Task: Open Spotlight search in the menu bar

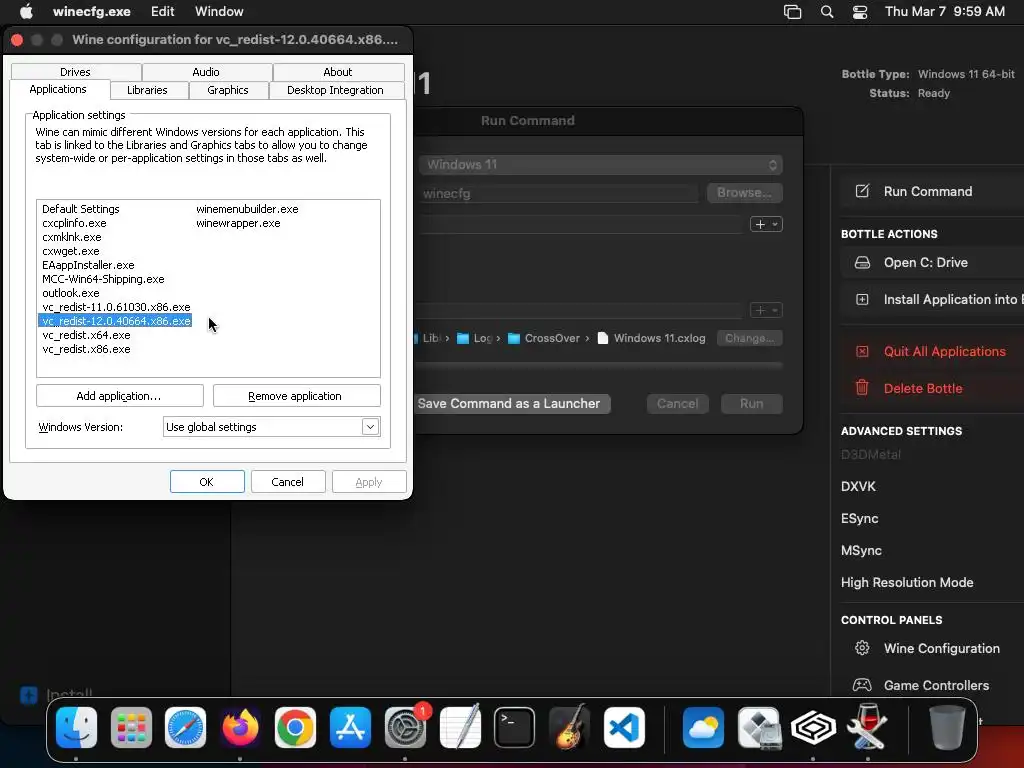Action: click(827, 12)
